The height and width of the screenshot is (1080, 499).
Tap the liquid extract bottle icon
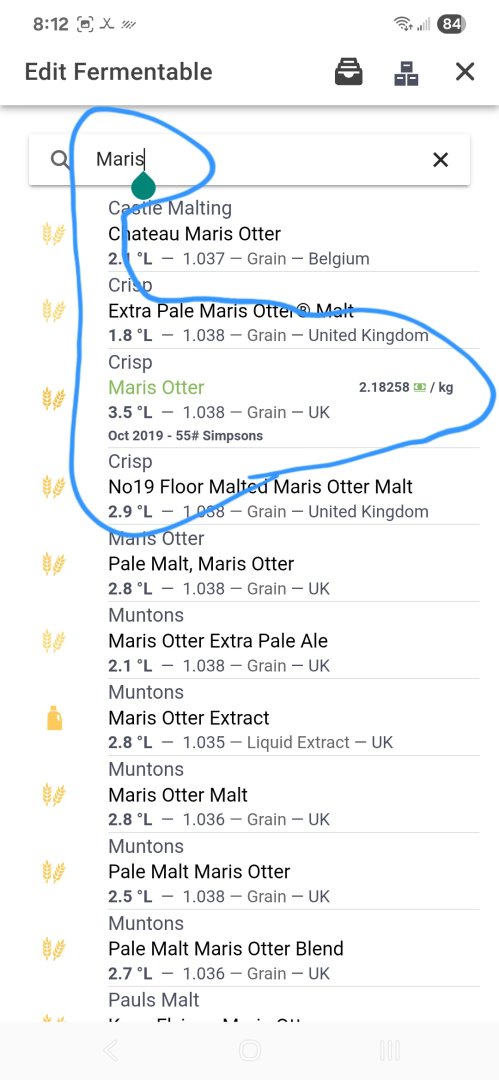click(x=54, y=719)
